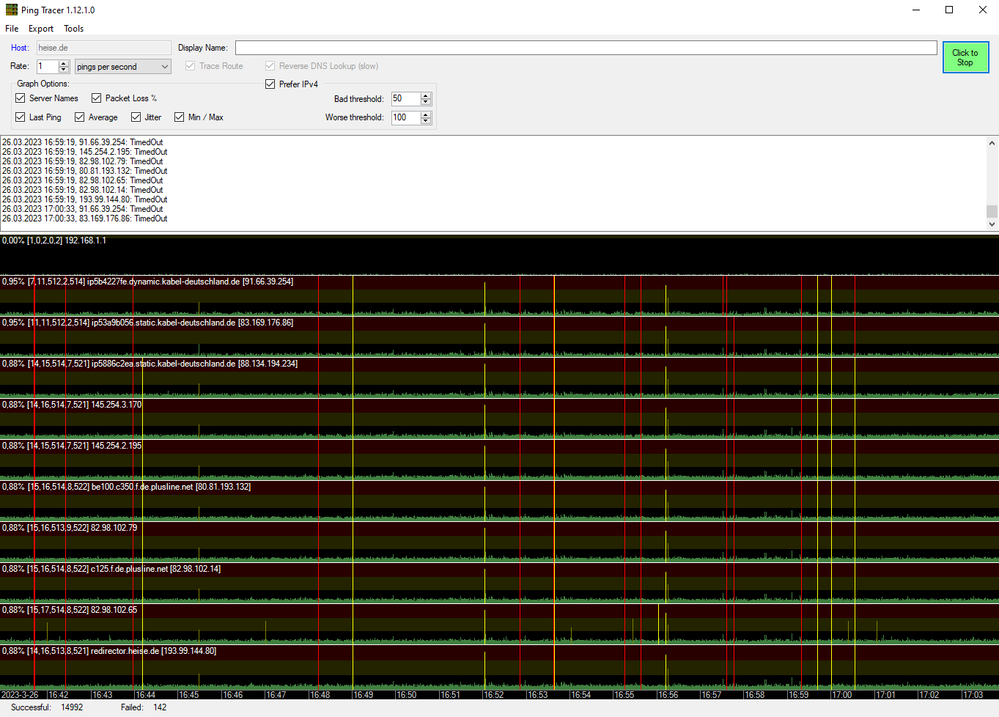
Task: Toggle the Average graph option
Action: [80, 118]
